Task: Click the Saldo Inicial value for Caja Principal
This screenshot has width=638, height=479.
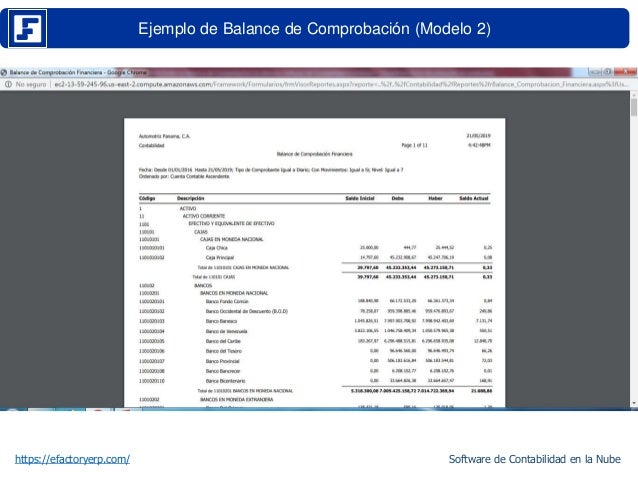Action: click(369, 258)
